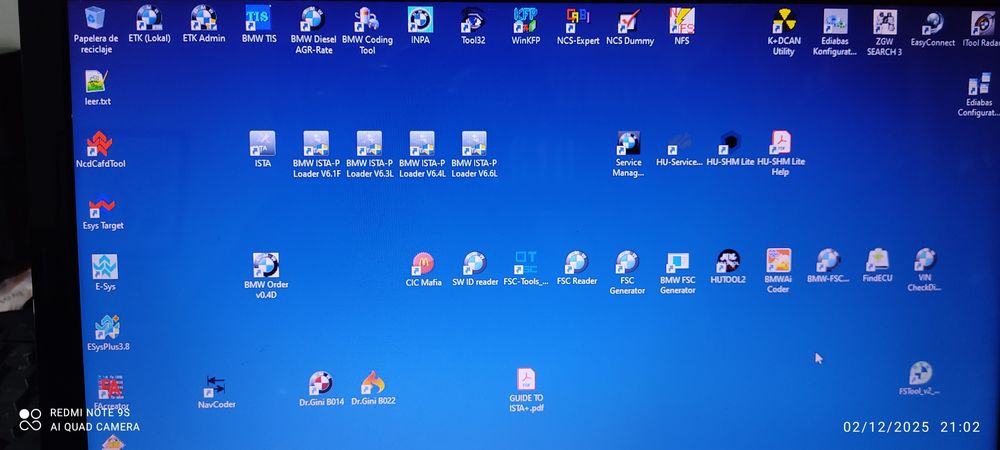
Task: Launch Esys Target shortcut
Action: (103, 212)
